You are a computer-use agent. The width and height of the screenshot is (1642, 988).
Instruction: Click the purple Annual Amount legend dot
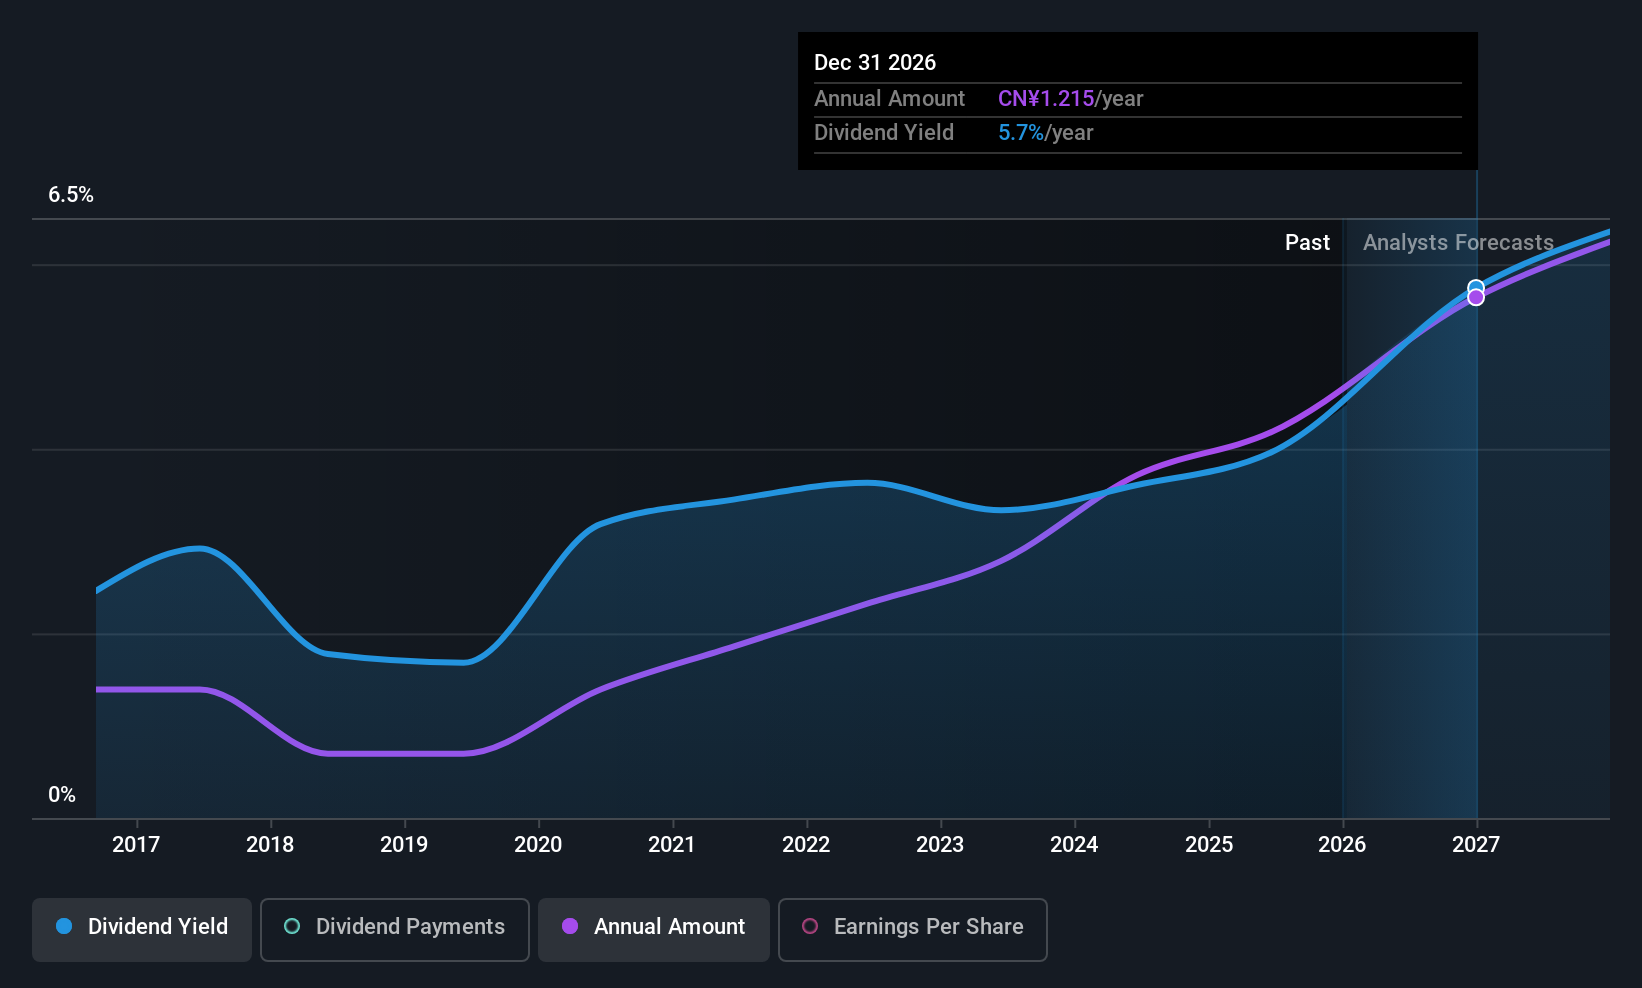click(570, 926)
